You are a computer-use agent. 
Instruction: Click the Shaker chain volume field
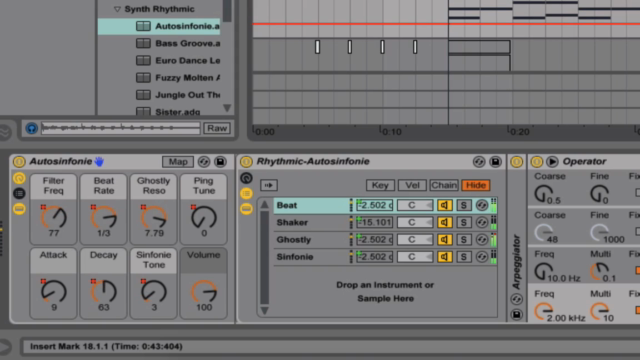tap(374, 222)
